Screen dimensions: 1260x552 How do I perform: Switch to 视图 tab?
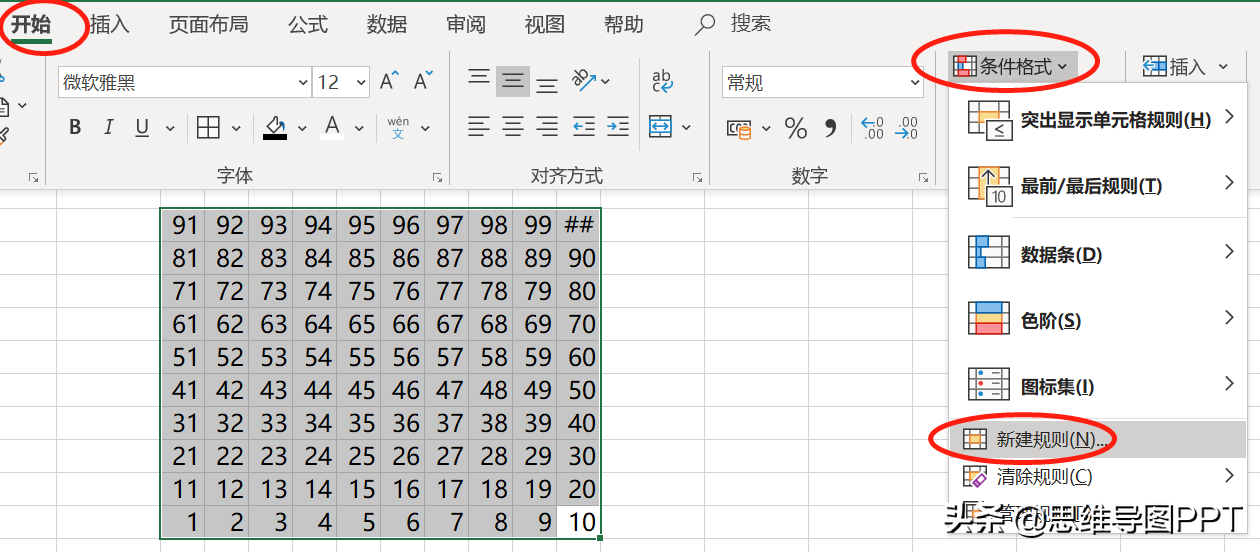[x=545, y=25]
